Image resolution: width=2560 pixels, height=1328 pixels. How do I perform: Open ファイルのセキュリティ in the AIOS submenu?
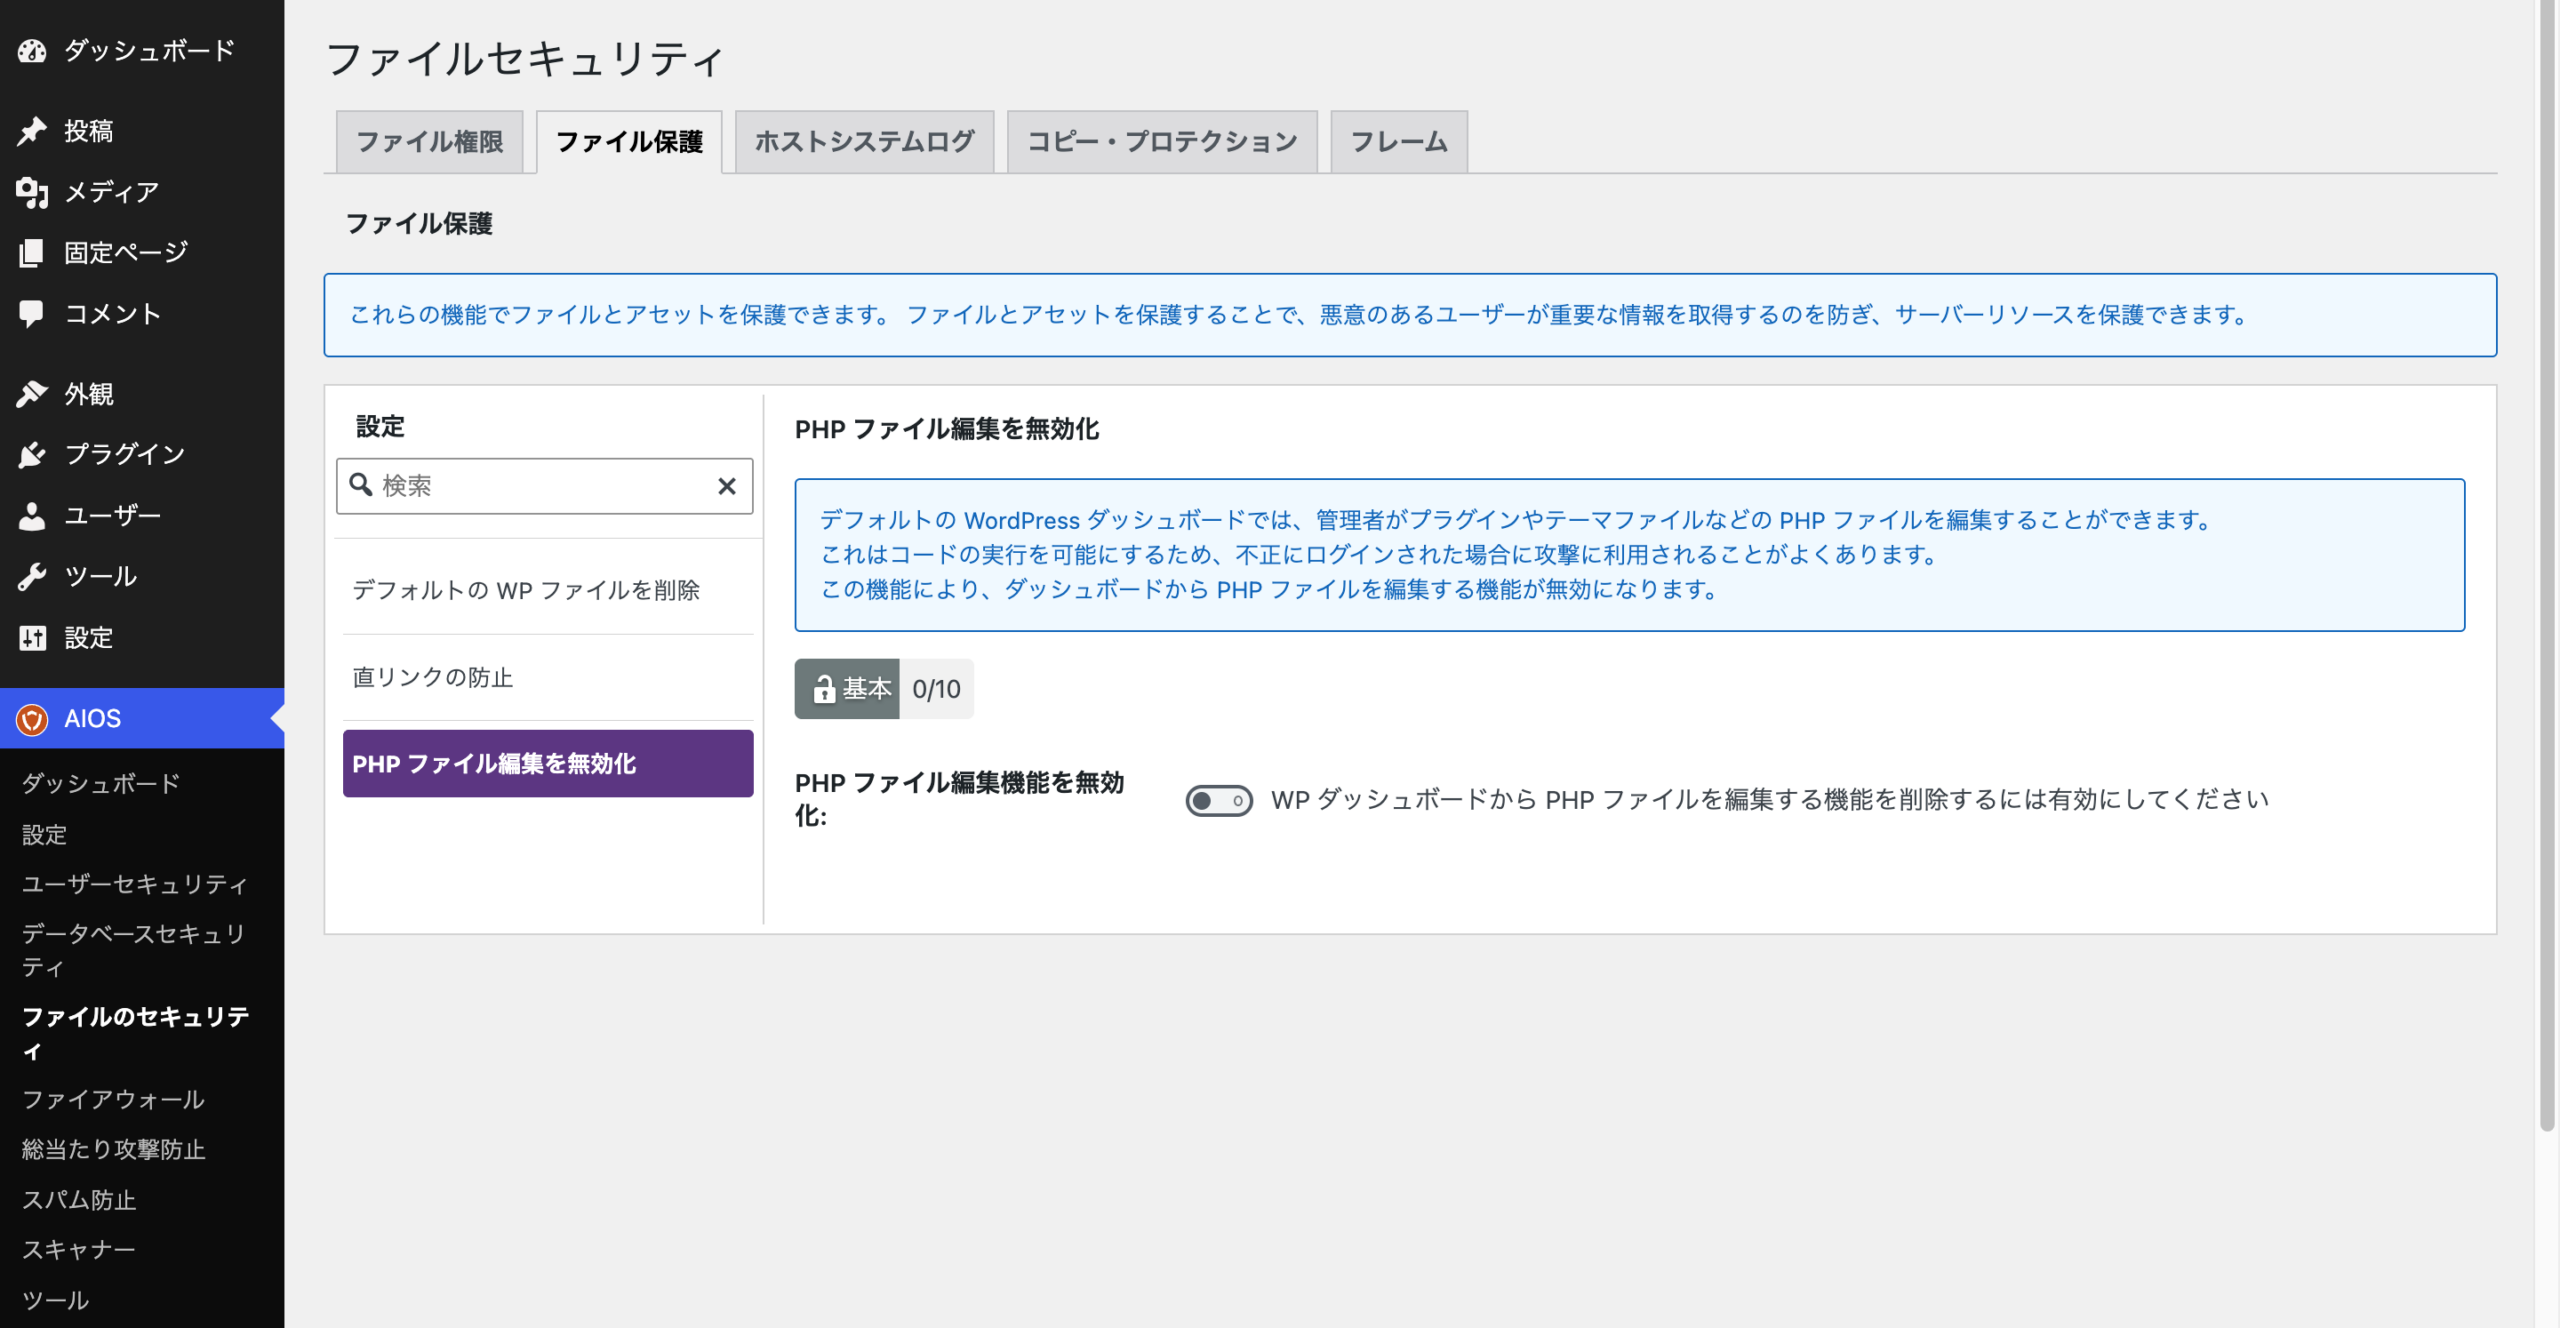tap(136, 1034)
